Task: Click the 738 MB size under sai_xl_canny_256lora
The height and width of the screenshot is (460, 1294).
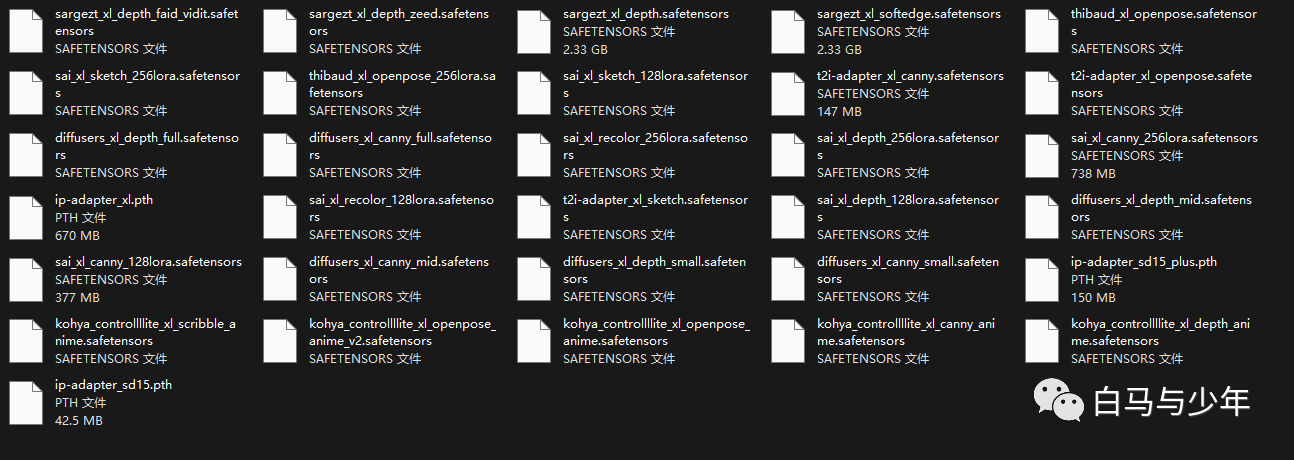Action: pos(1093,174)
